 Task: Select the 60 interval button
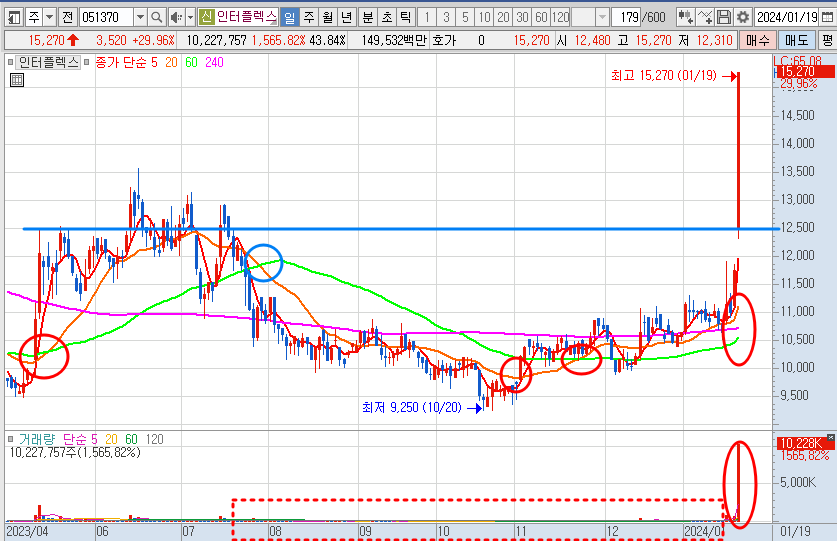(x=541, y=18)
